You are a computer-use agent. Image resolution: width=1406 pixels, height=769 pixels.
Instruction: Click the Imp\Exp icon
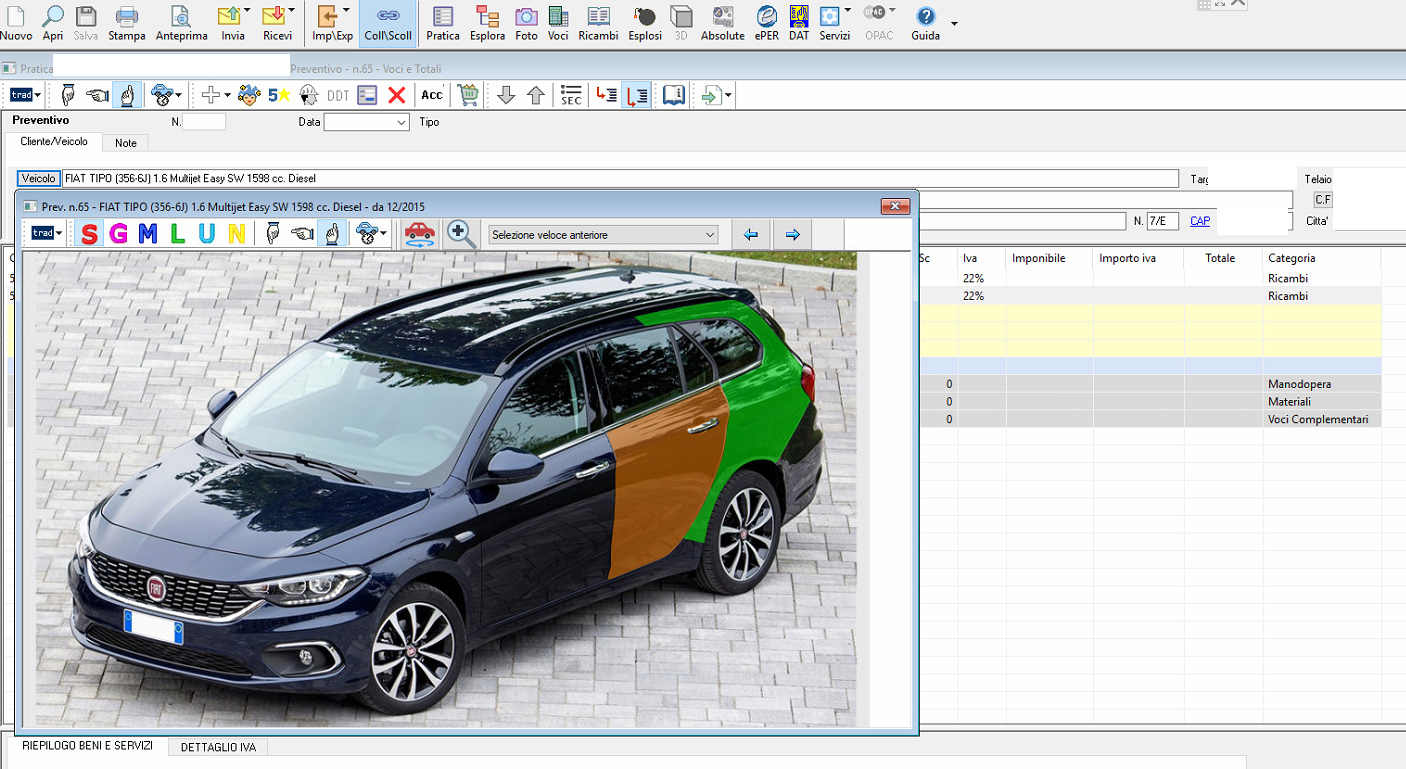(330, 23)
